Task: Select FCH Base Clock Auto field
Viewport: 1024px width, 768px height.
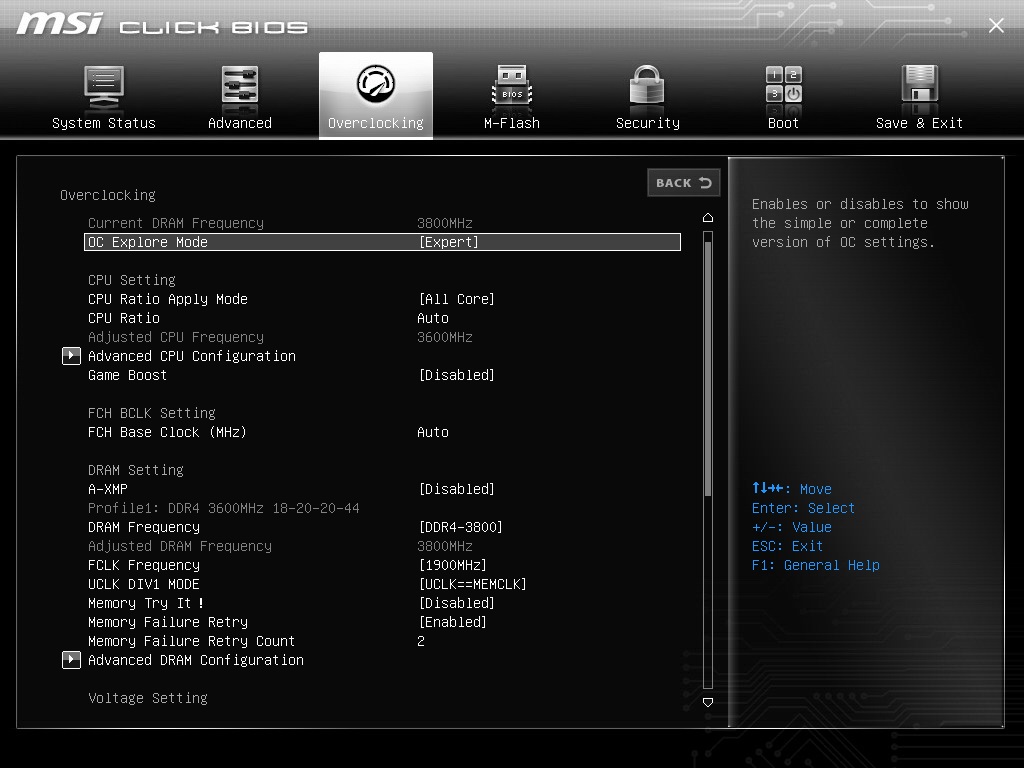Action: 433,432
